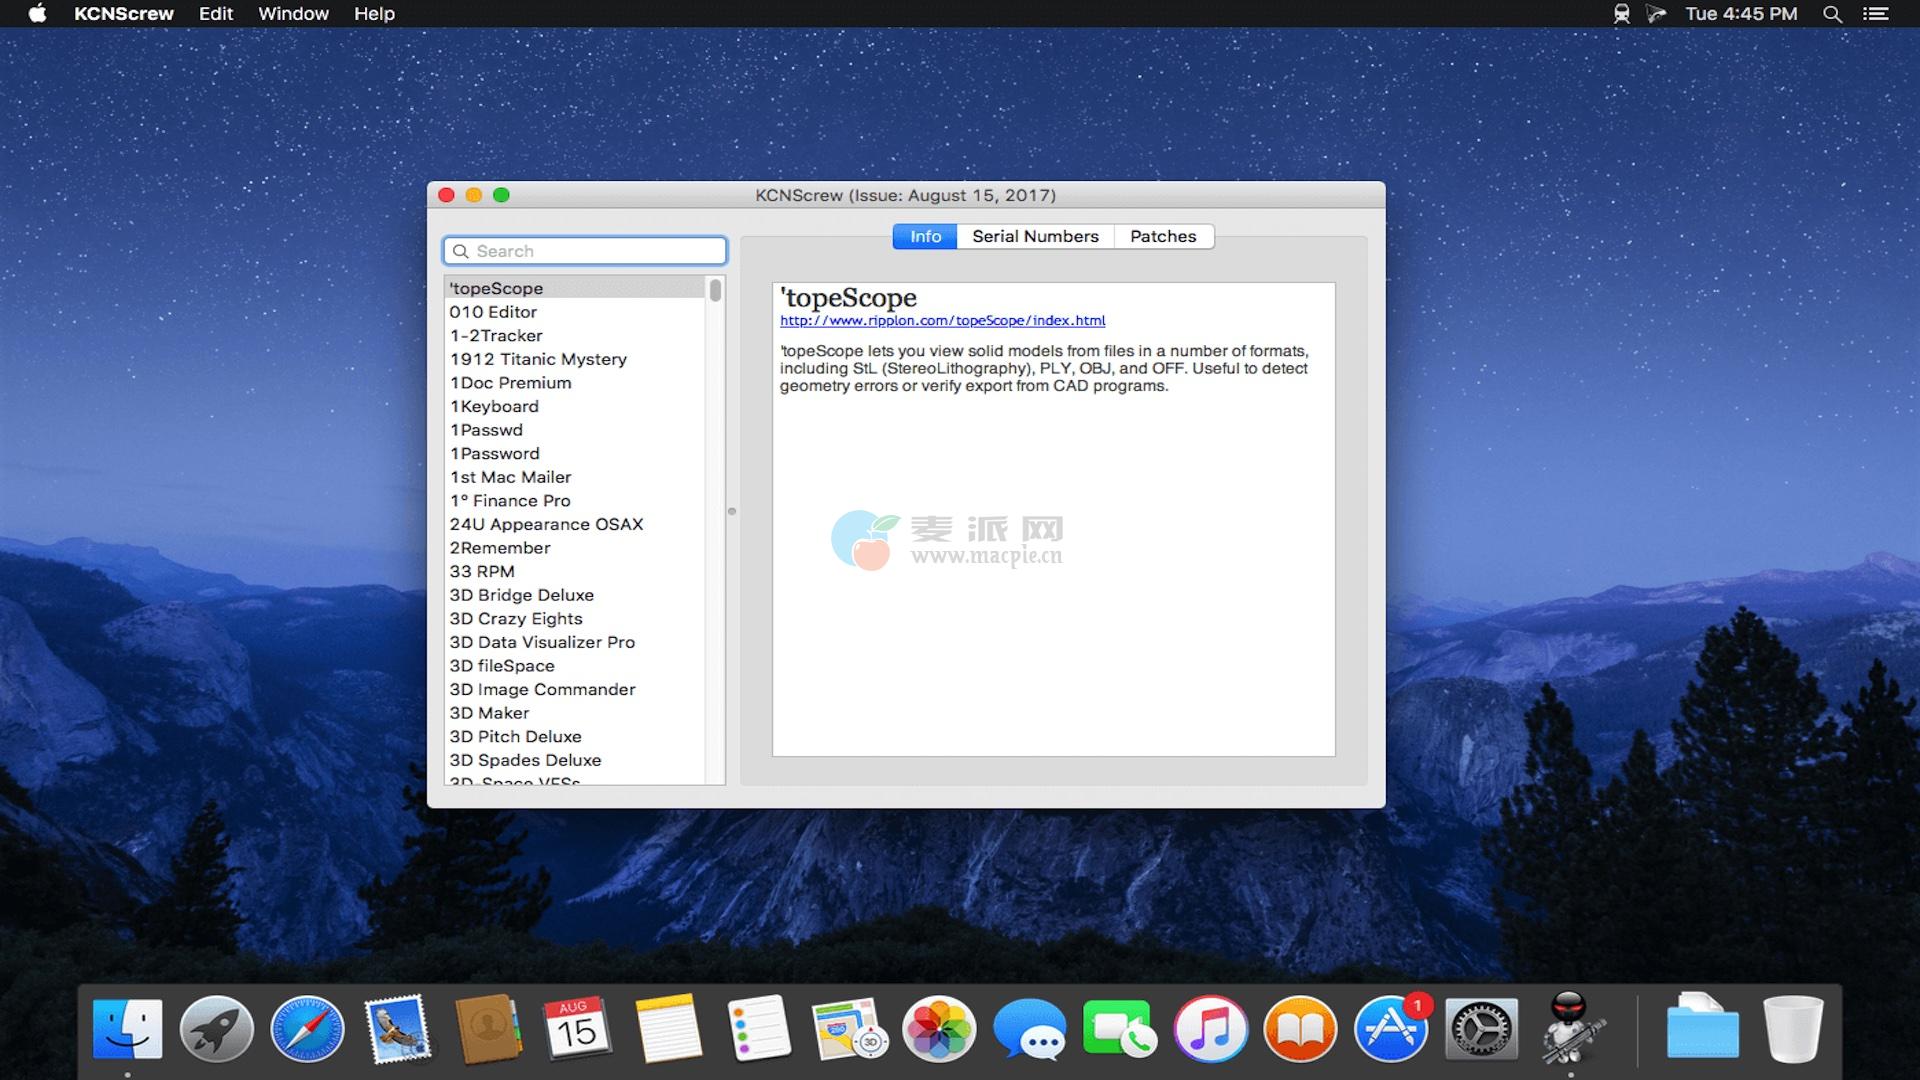The width and height of the screenshot is (1920, 1080).
Task: Open the Window menu
Action: [x=293, y=14]
